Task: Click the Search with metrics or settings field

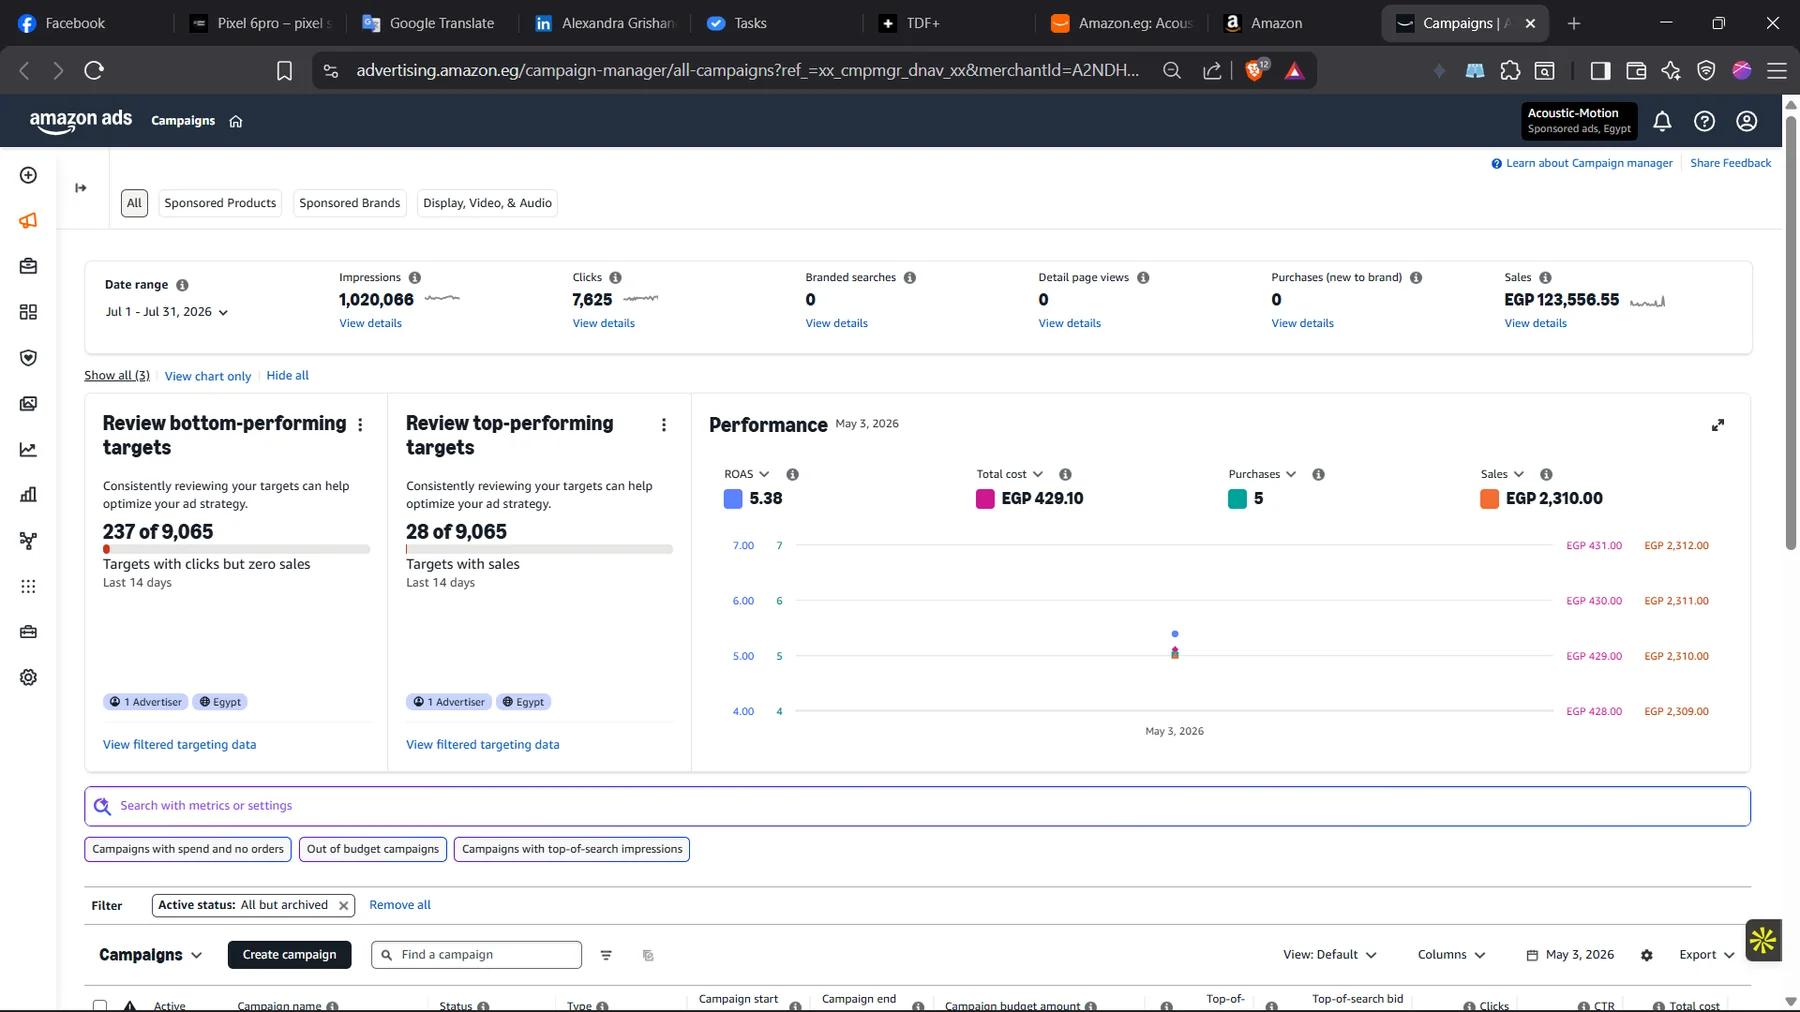Action: point(917,806)
